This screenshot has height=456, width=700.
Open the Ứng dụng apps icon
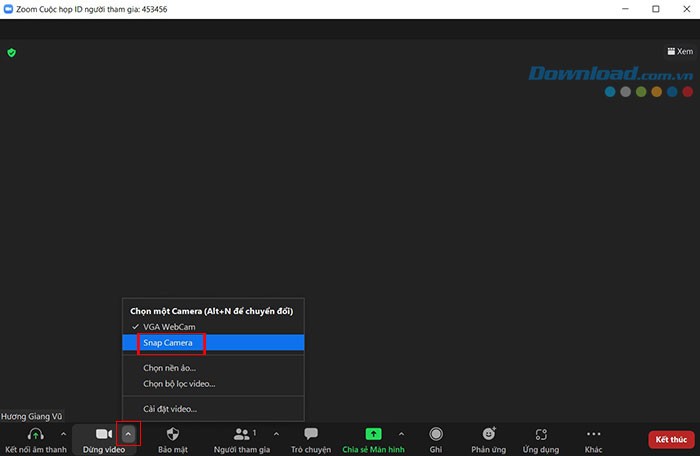click(x=541, y=434)
